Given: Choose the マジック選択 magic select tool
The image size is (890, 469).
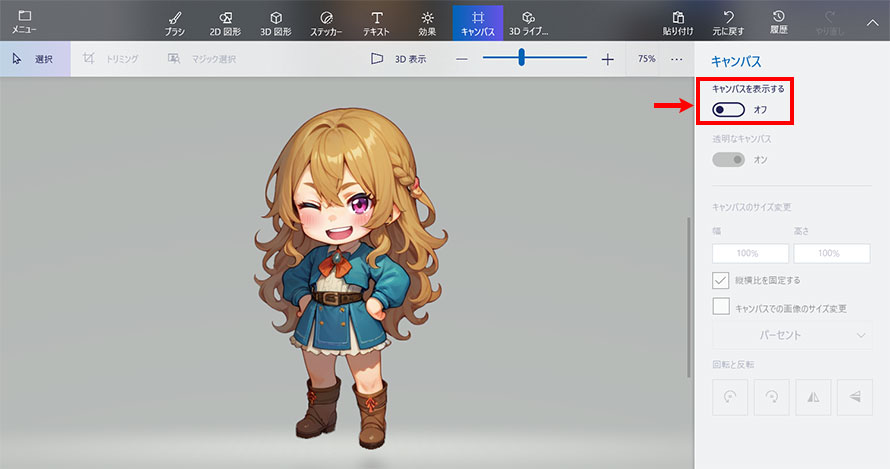Looking at the screenshot, I should (202, 58).
